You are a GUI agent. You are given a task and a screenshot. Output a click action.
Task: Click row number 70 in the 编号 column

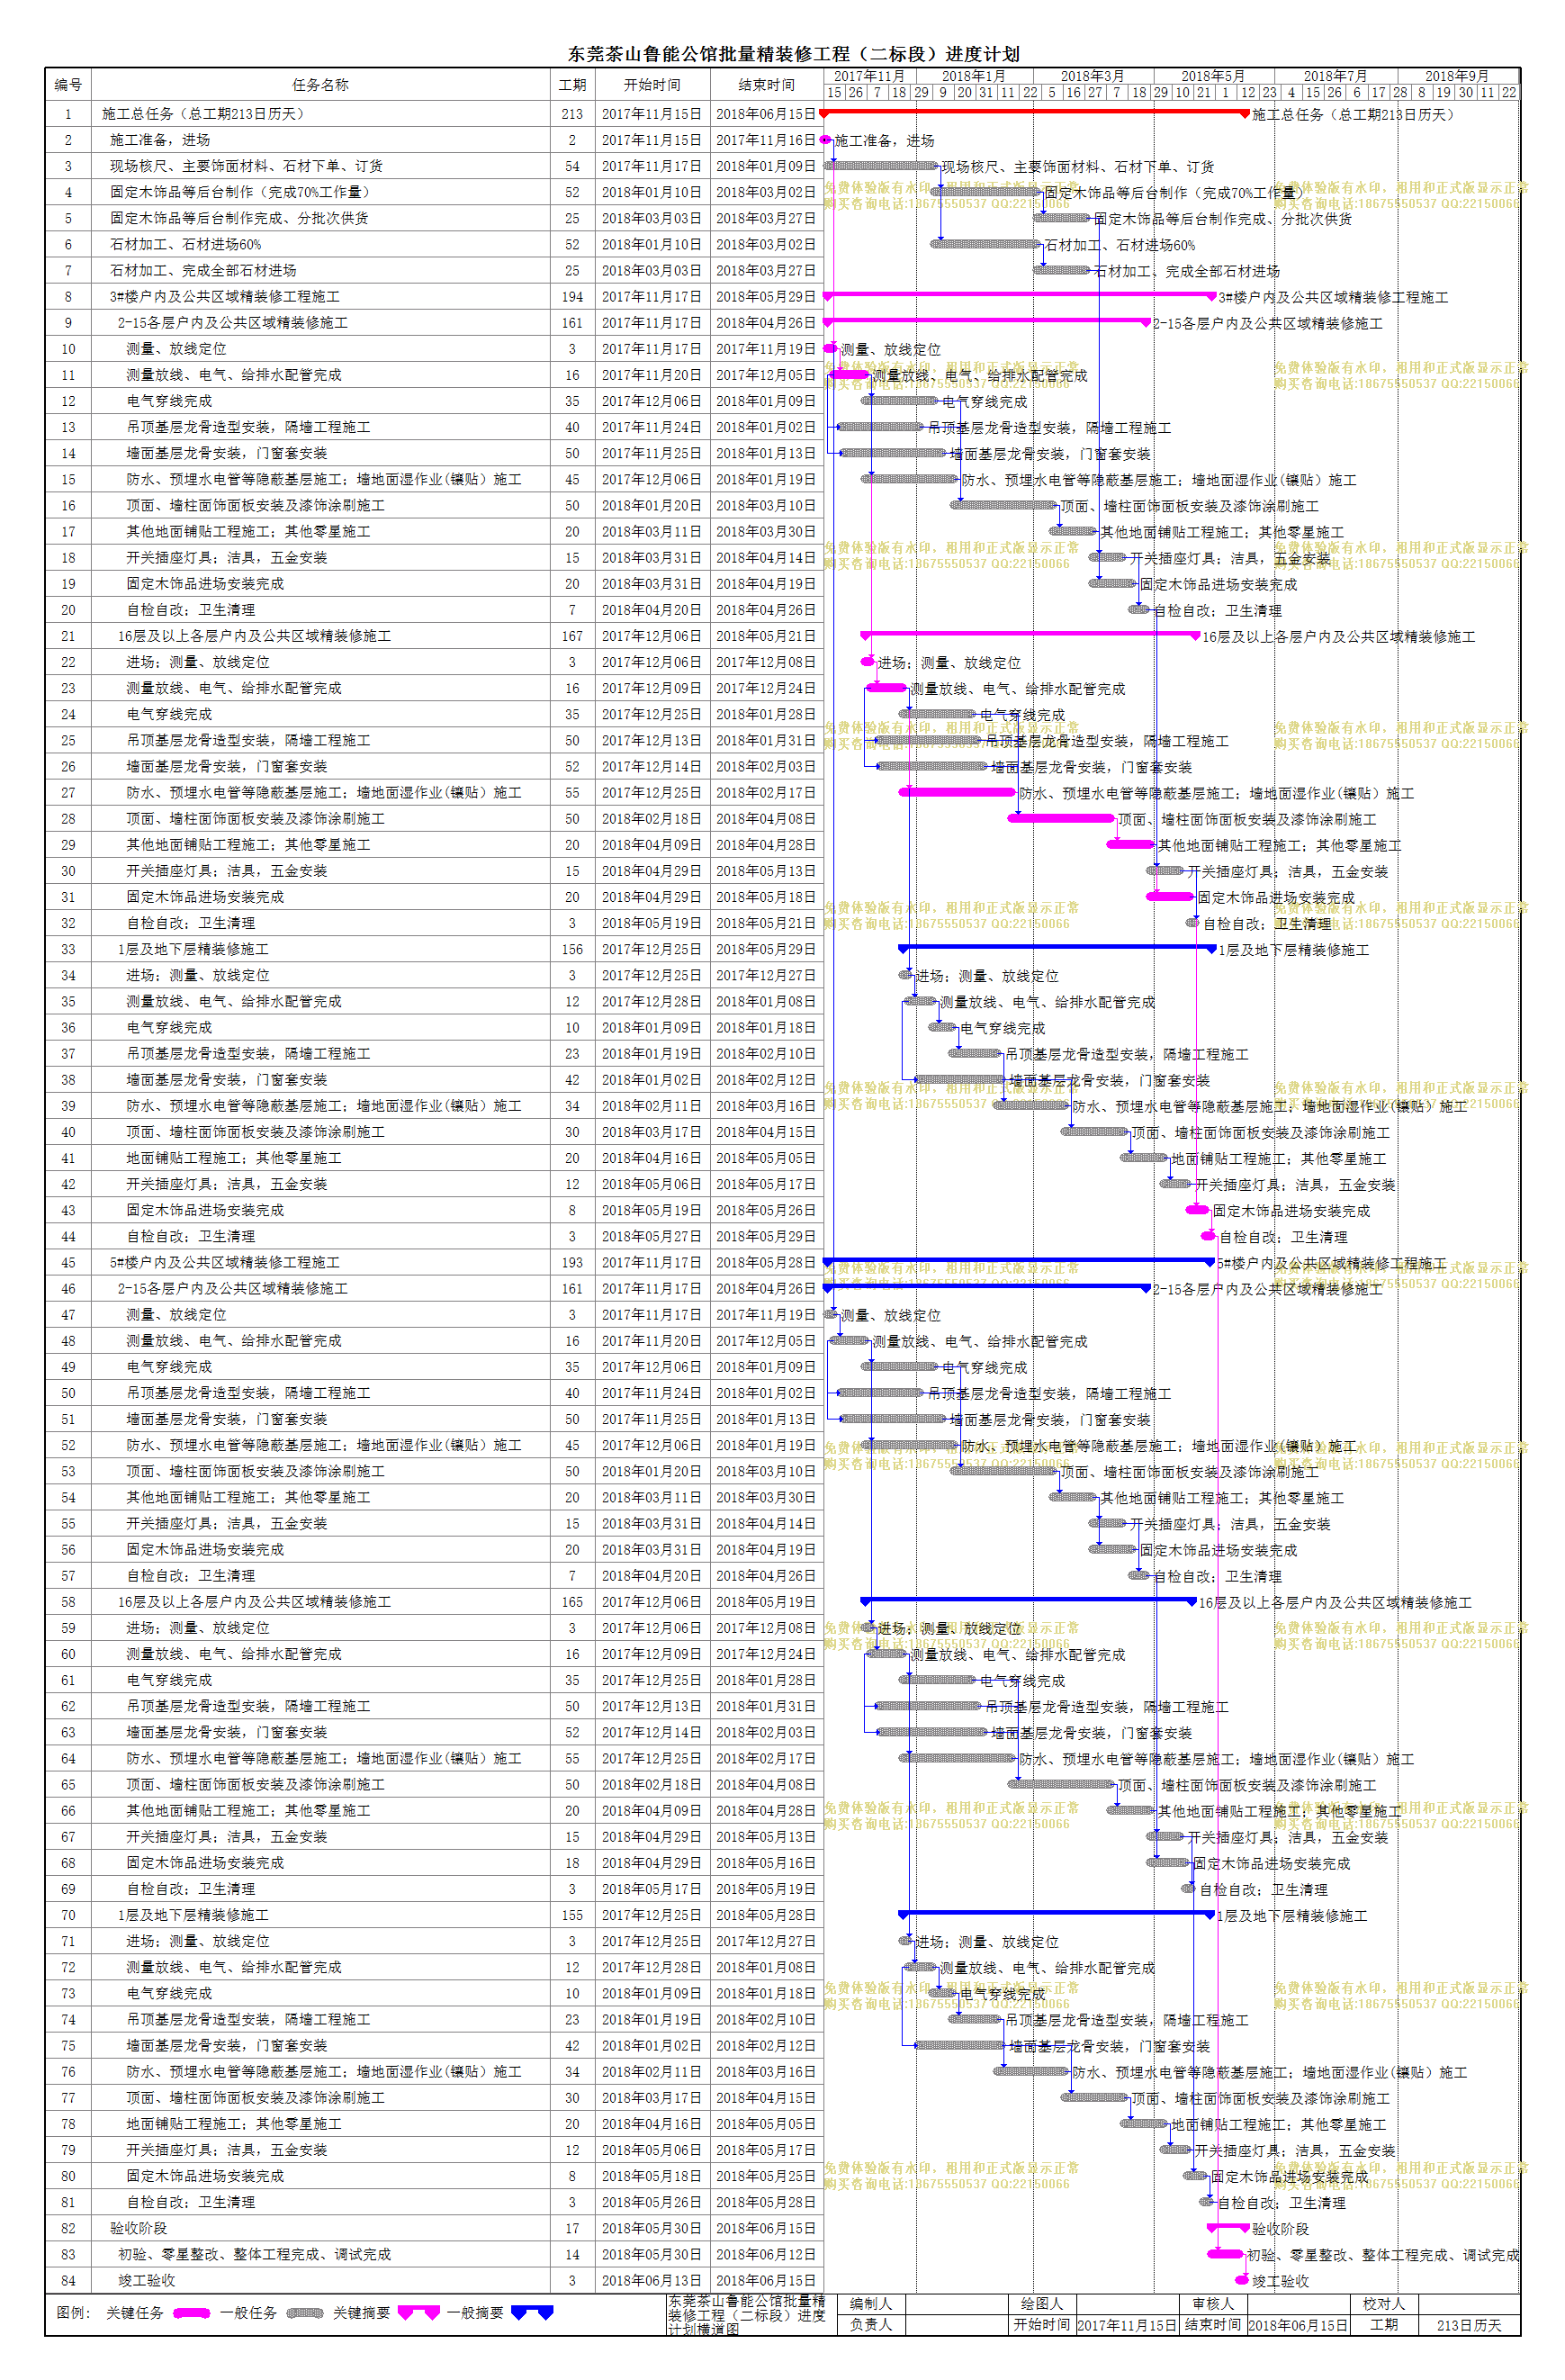point(68,1915)
